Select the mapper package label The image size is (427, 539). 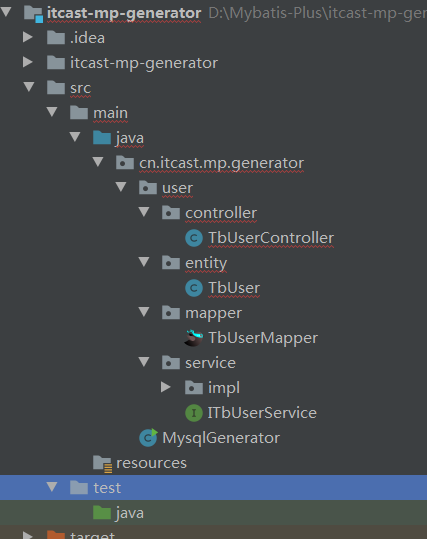pyautogui.click(x=213, y=314)
